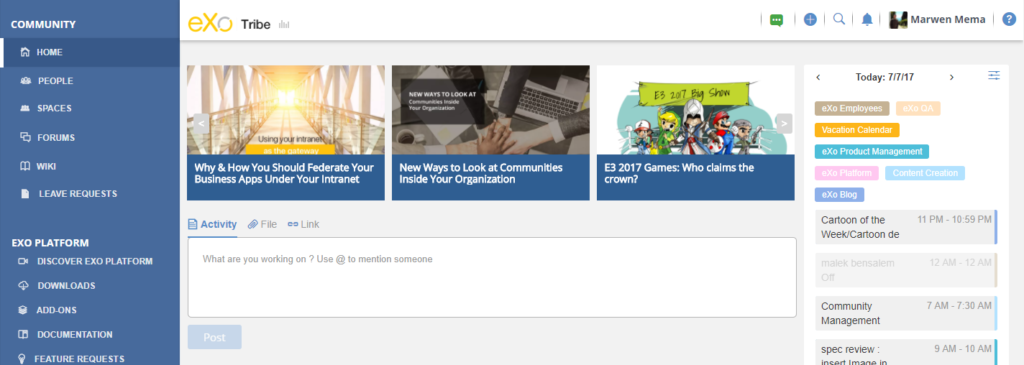
Task: Go to previous day in calendar
Action: coord(818,77)
